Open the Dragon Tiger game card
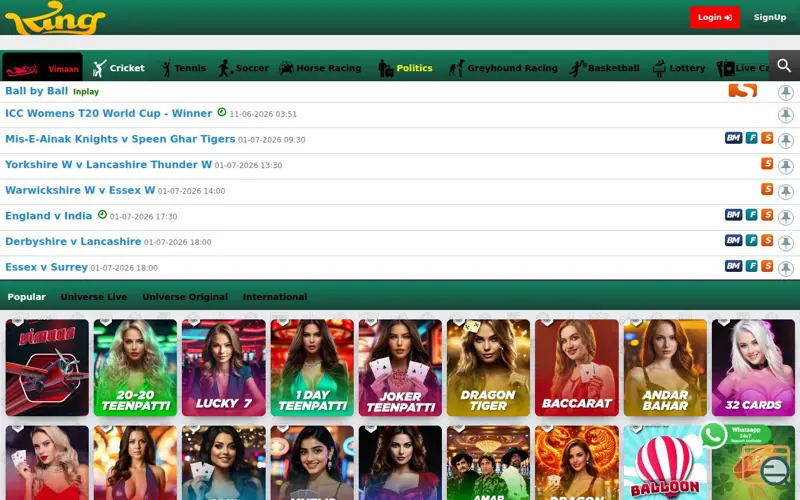Viewport: 800px width, 500px height. pos(488,367)
